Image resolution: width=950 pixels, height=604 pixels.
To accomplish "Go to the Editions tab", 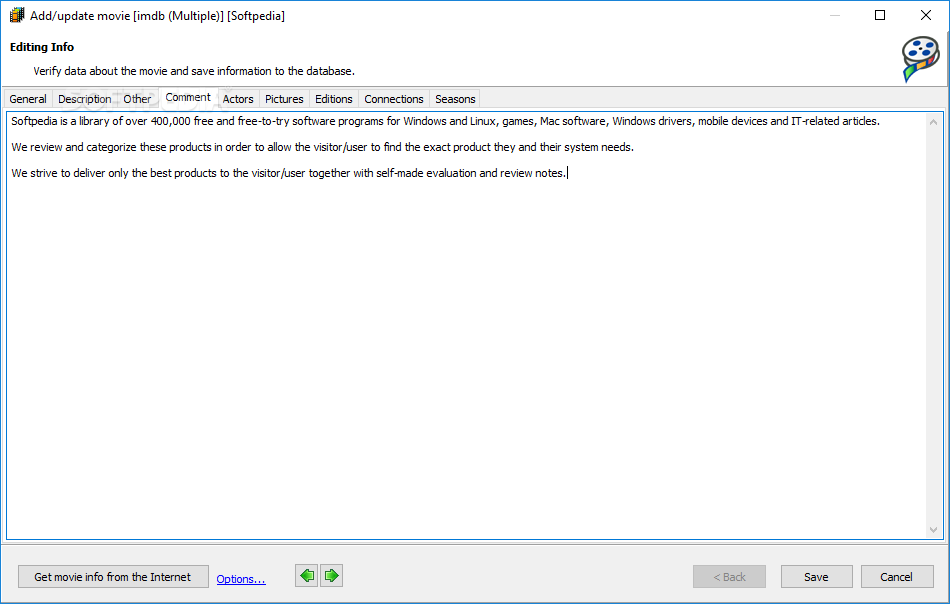I will 334,99.
